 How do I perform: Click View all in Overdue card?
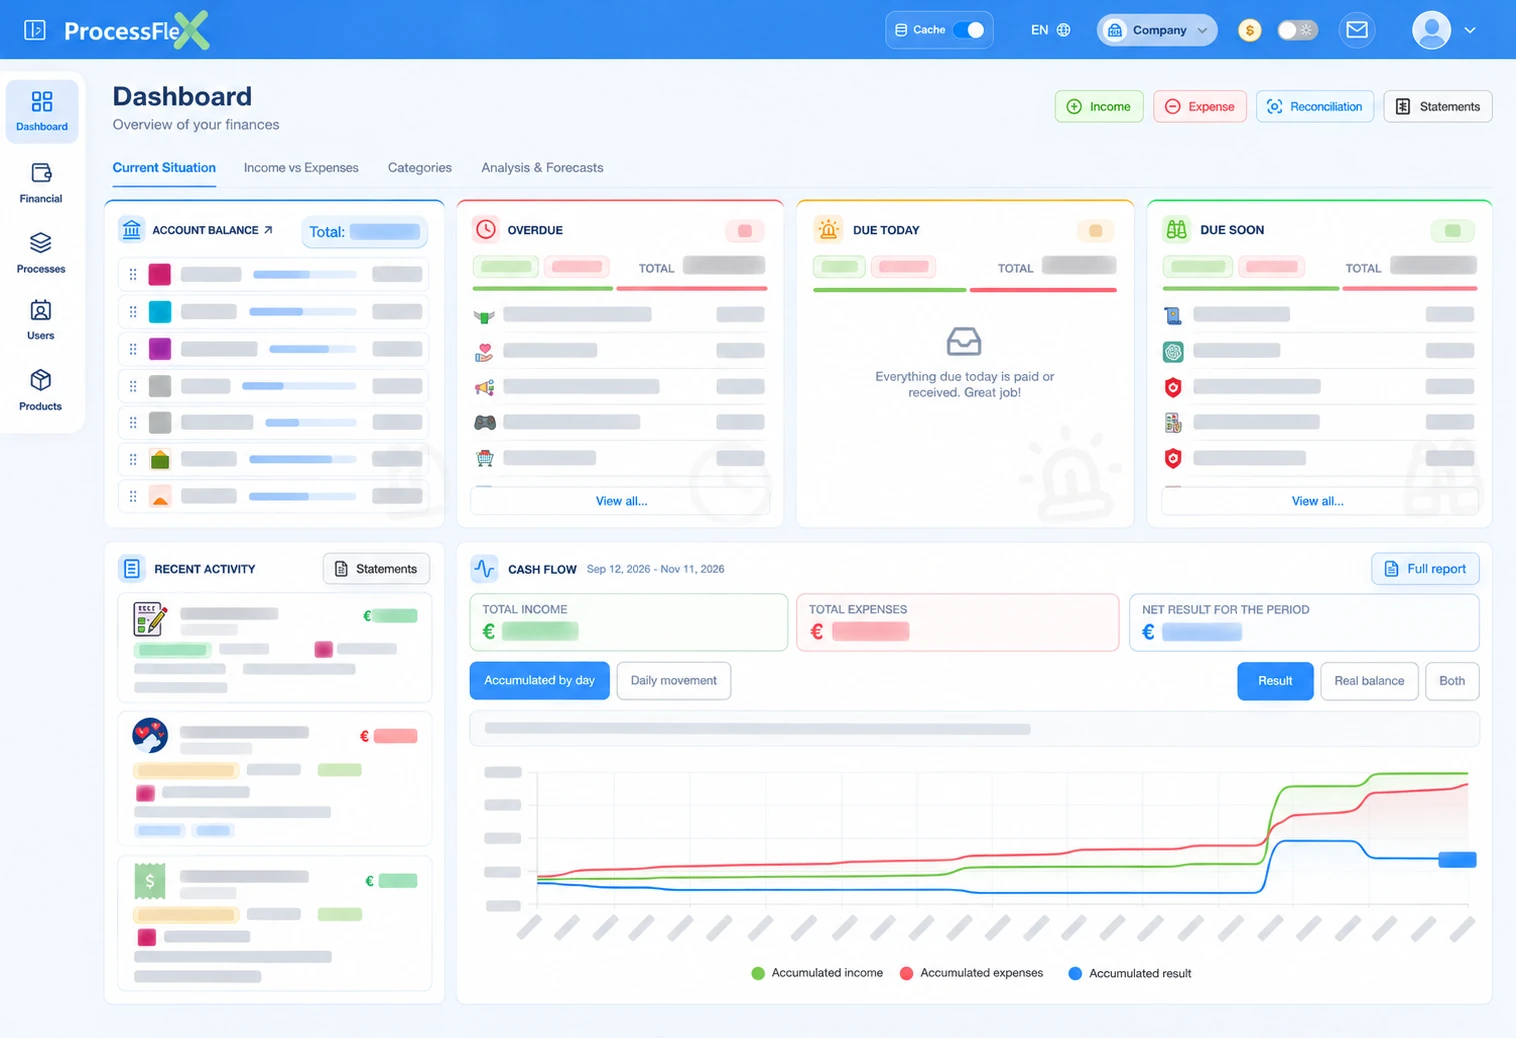coord(621,501)
